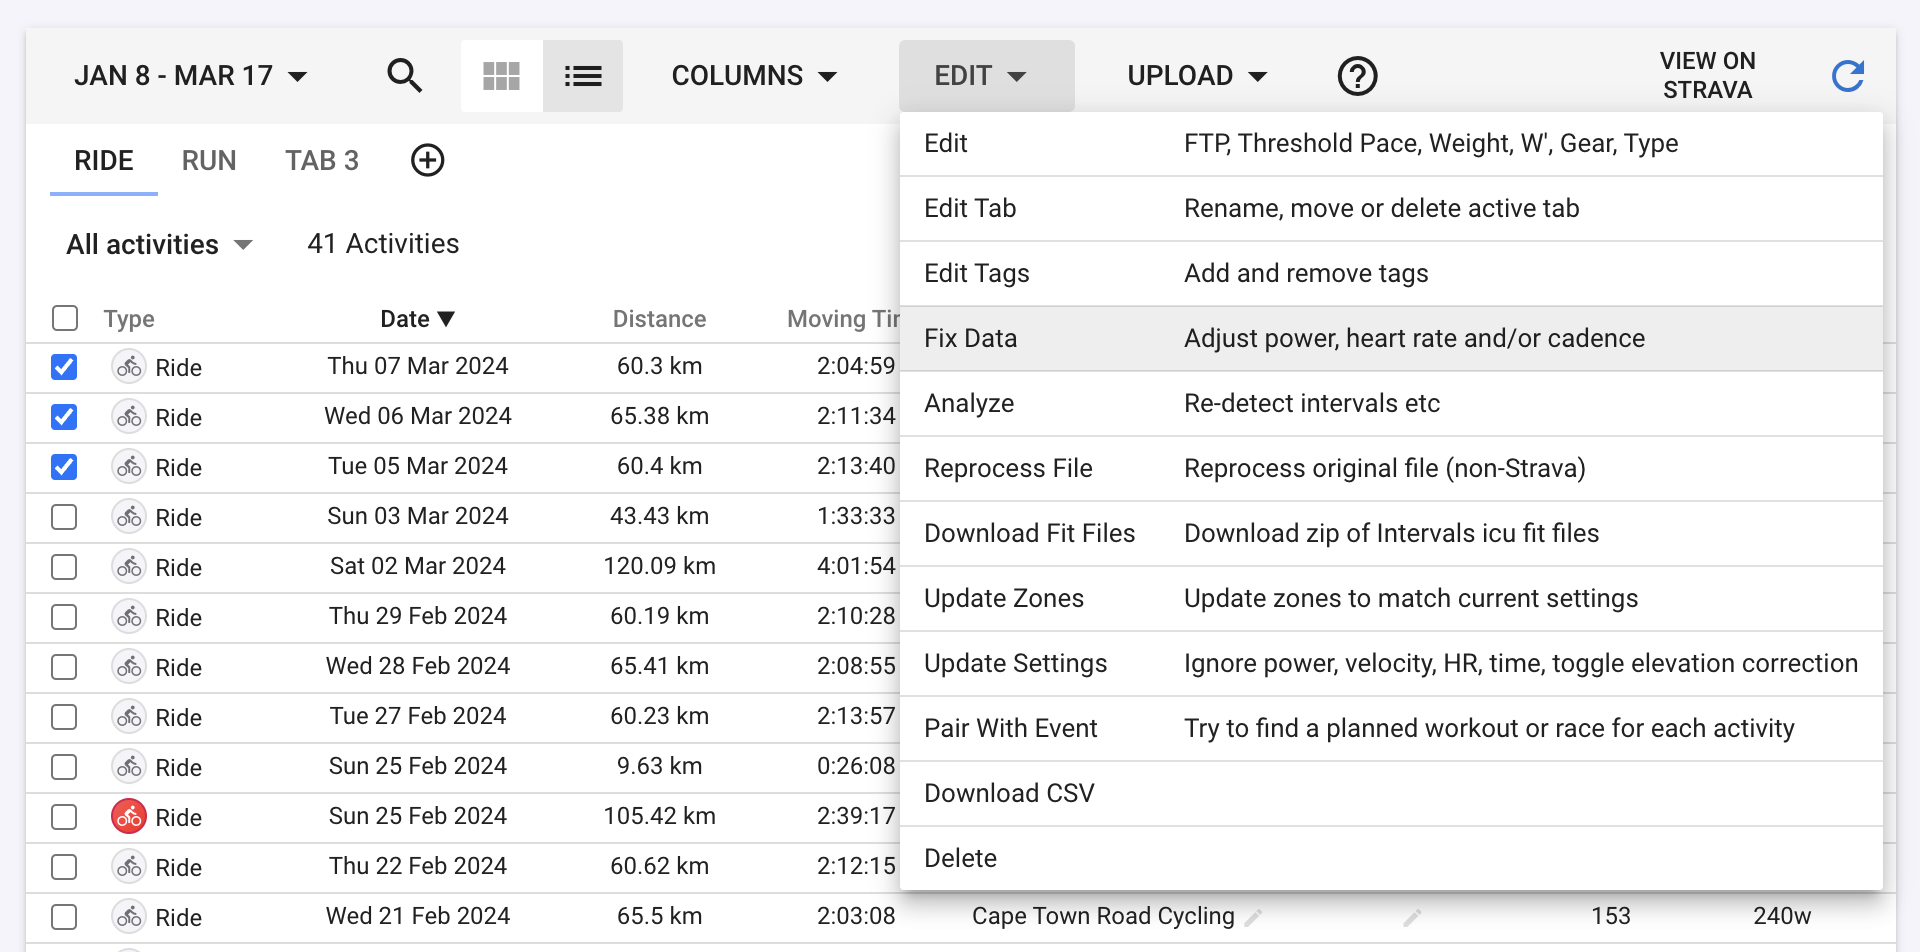Select the list view icon
Screen dimensions: 1920x952
tap(583, 76)
